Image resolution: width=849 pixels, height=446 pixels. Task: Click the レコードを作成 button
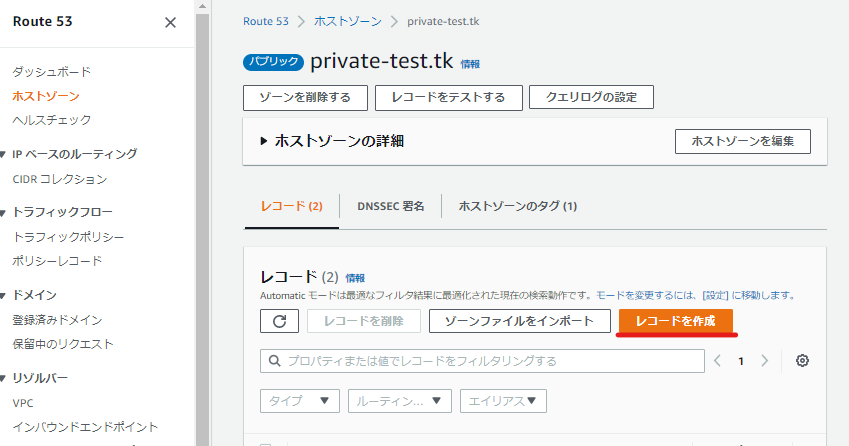point(675,321)
